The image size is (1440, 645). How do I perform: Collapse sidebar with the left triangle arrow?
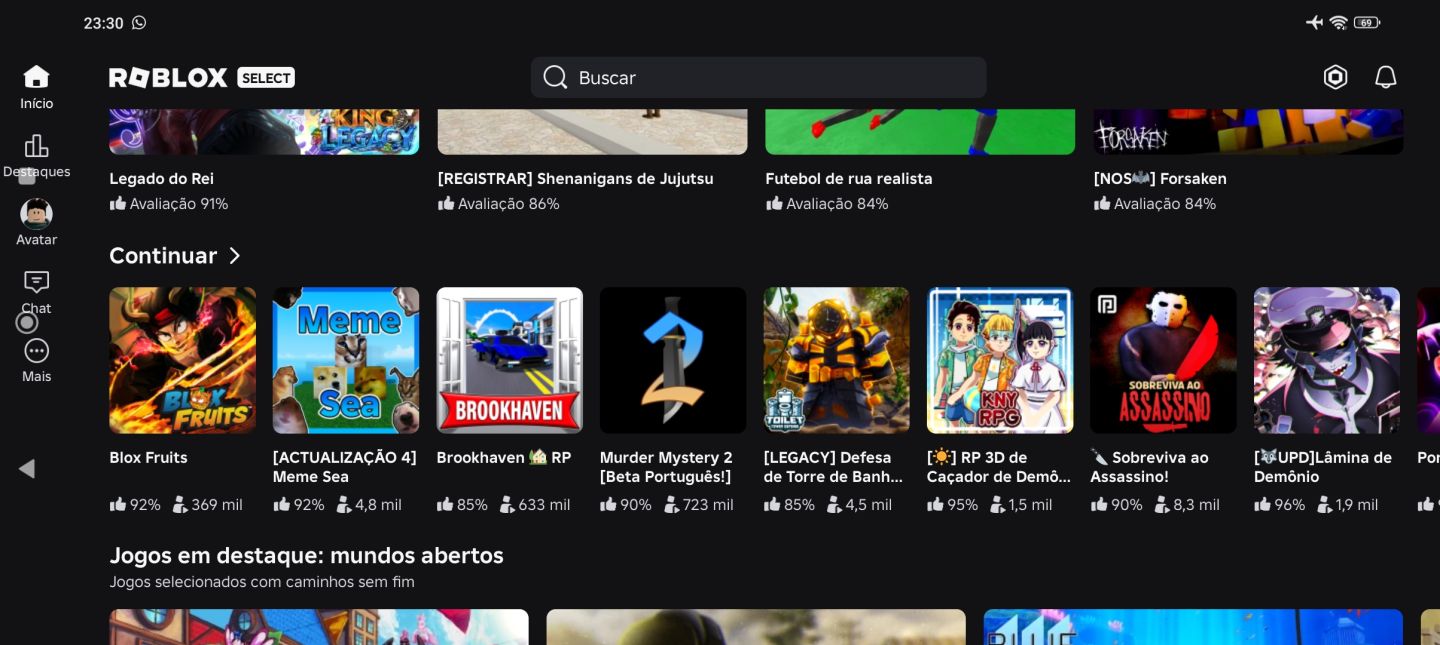tap(27, 468)
